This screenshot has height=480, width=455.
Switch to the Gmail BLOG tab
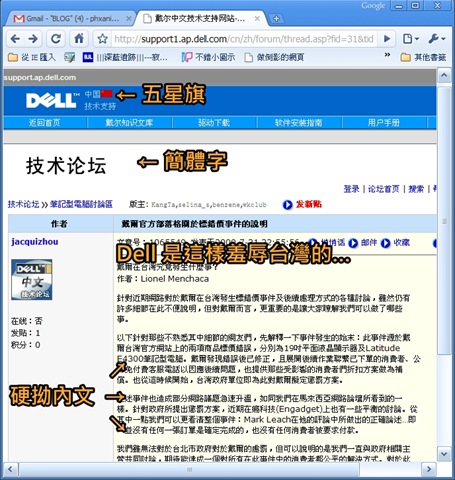[x=69, y=19]
